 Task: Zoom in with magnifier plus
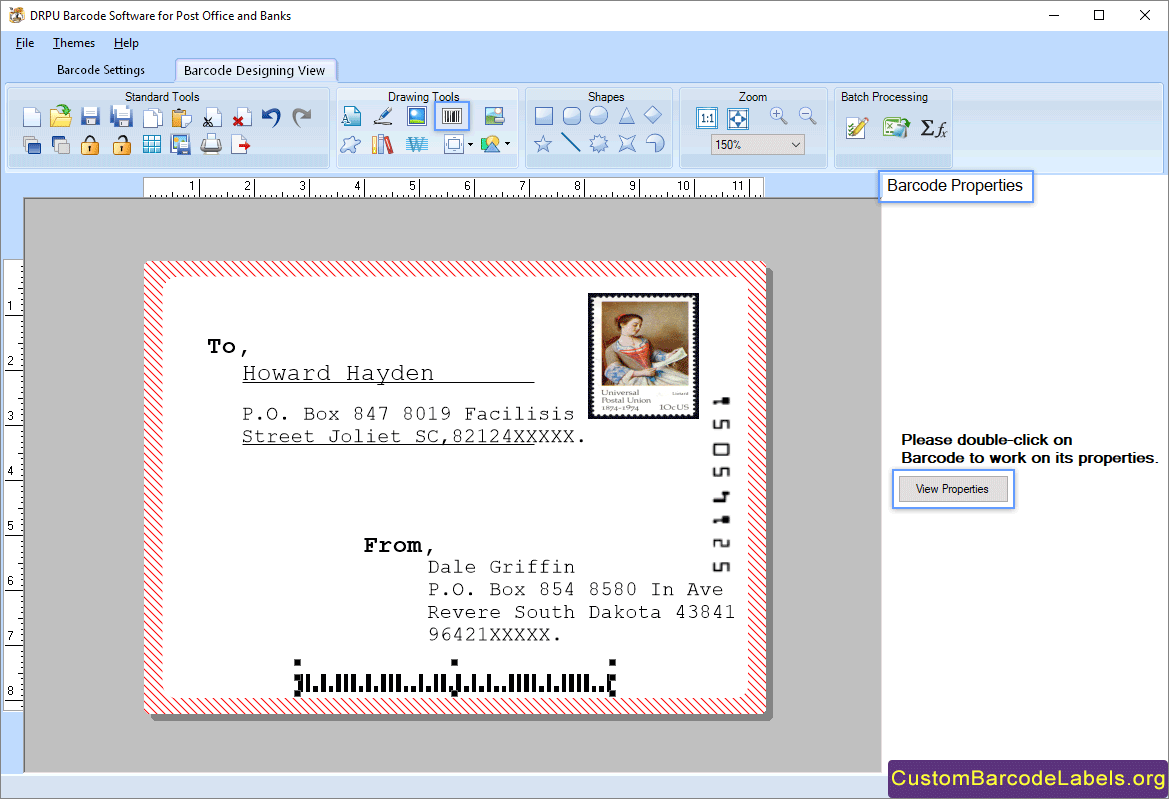tap(779, 116)
